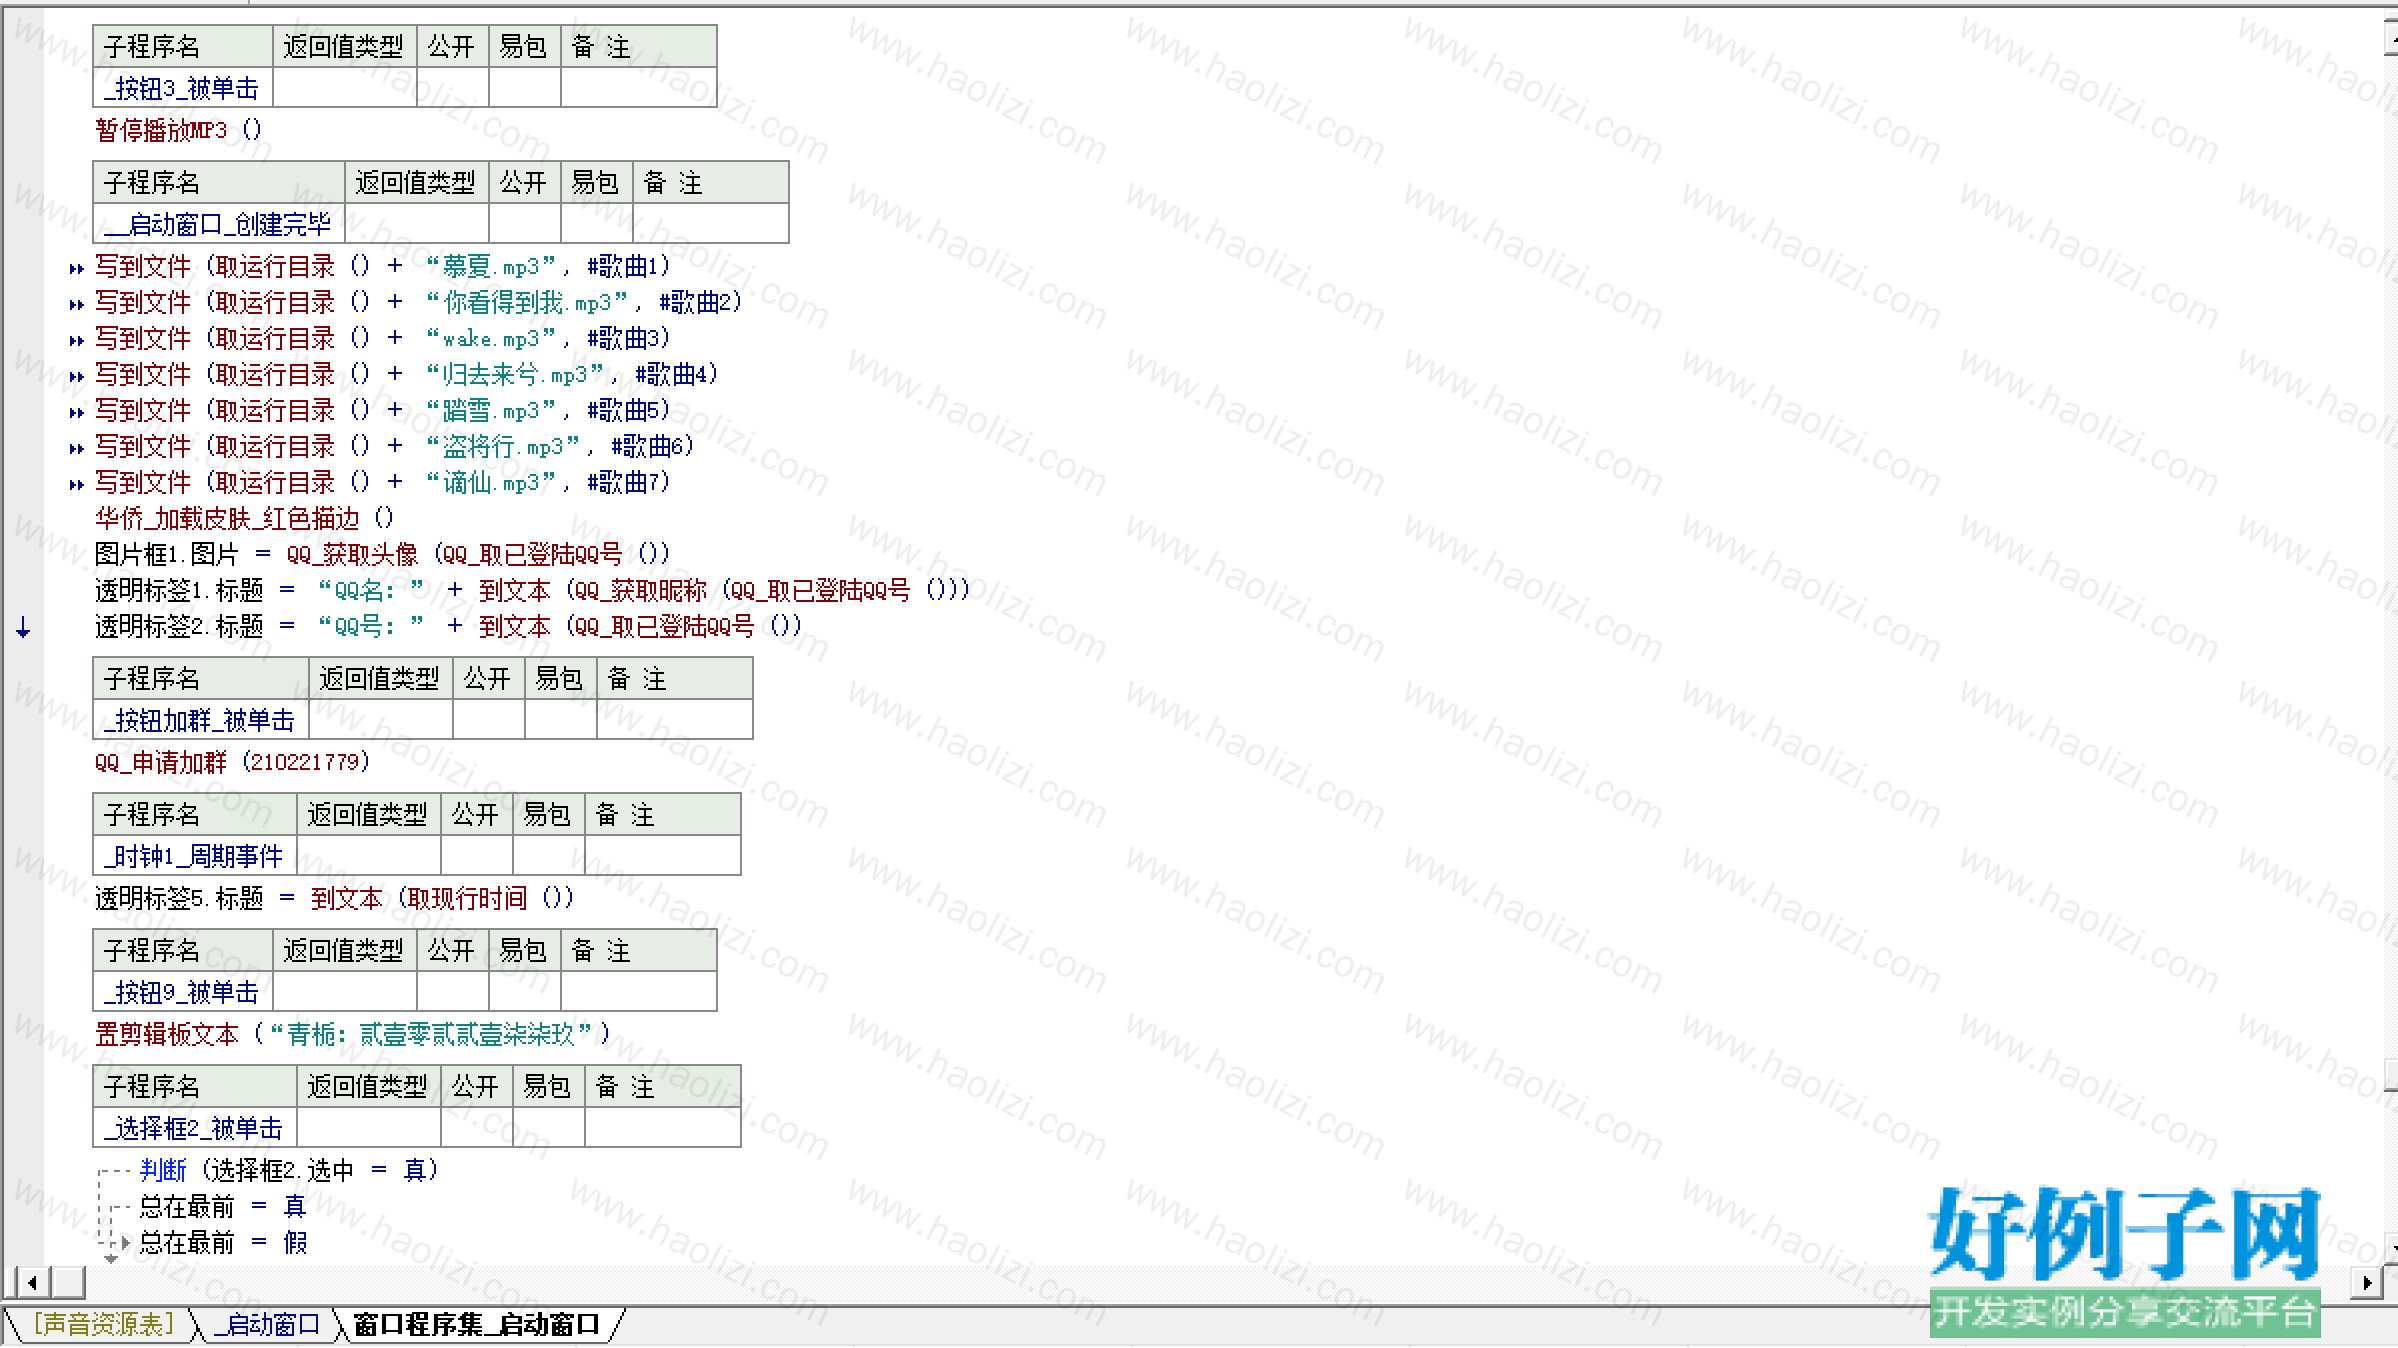Click the 总在最前 = 真 line
Viewport: 2398px width, 1348px height.
(223, 1206)
